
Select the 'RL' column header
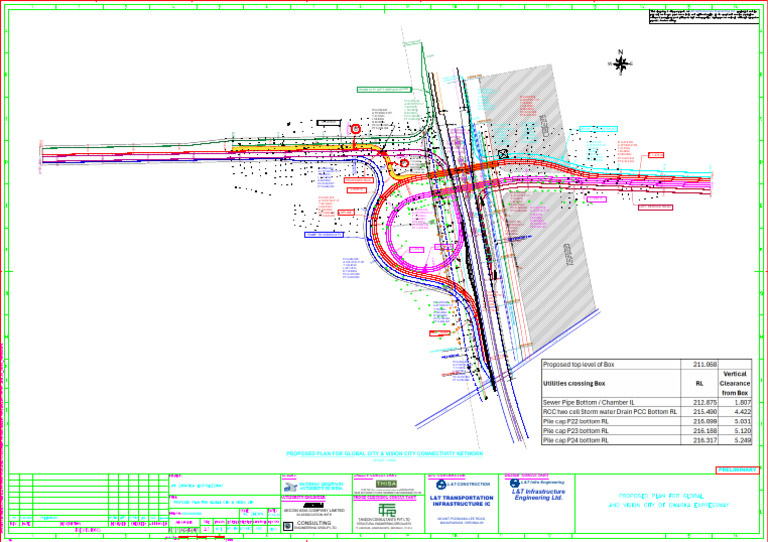(699, 383)
